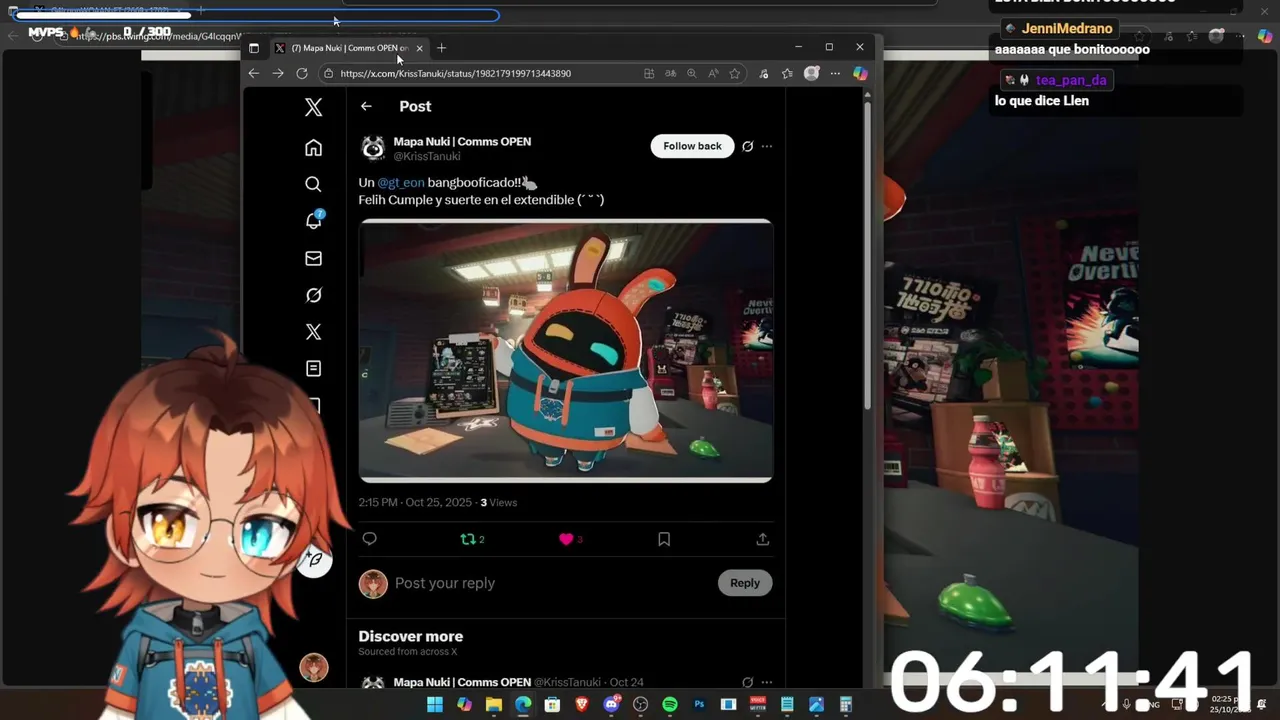1280x720 pixels.
Task: Click the Follow back button
Action: pos(692,146)
